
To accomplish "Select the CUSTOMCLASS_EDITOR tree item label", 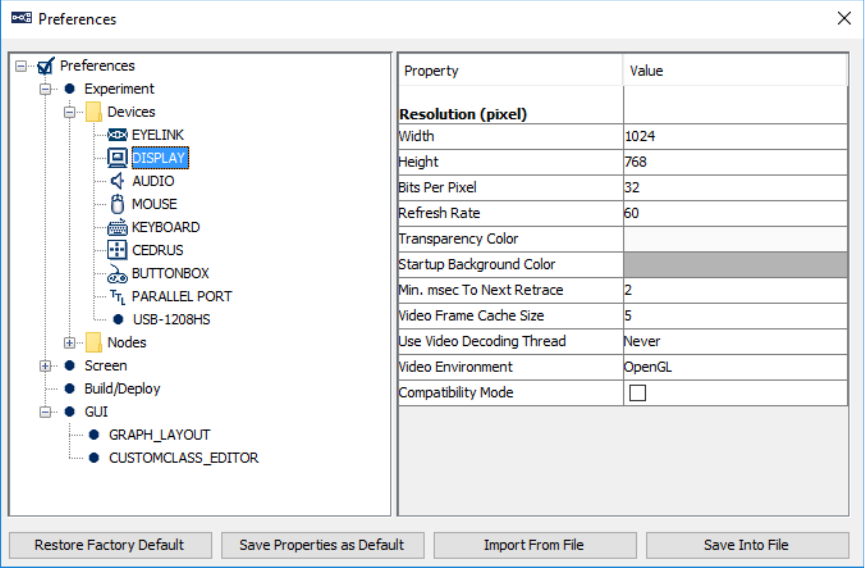I will pyautogui.click(x=184, y=458).
